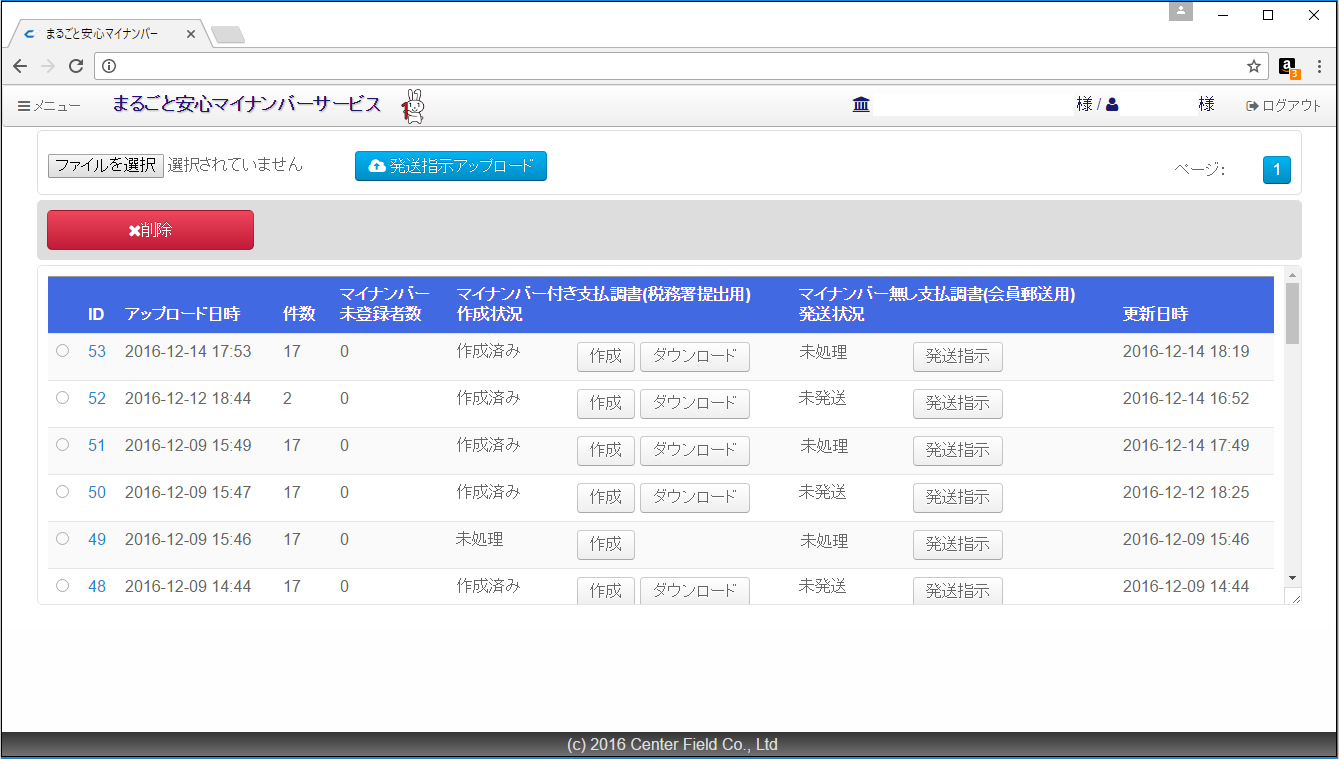Click the 未処理 creation status in row 49
Screen dimensions: 1339x759
pos(479,539)
